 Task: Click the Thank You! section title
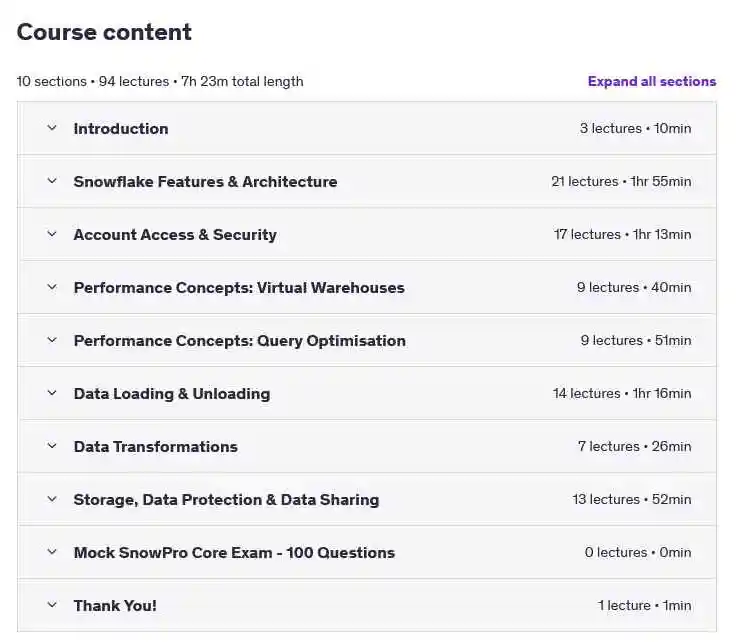pos(115,606)
